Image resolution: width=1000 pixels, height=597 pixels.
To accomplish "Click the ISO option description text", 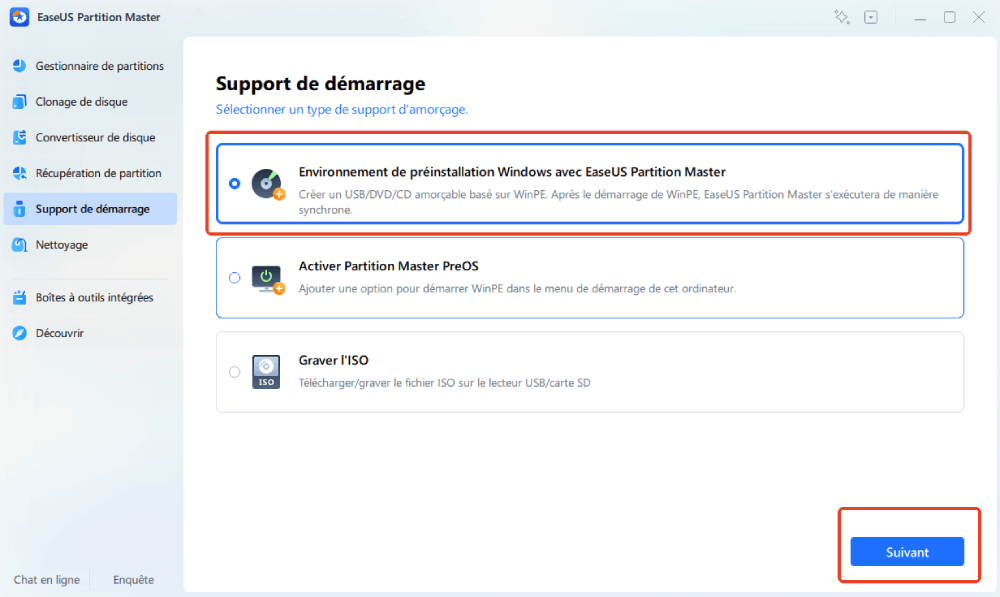I will click(445, 383).
